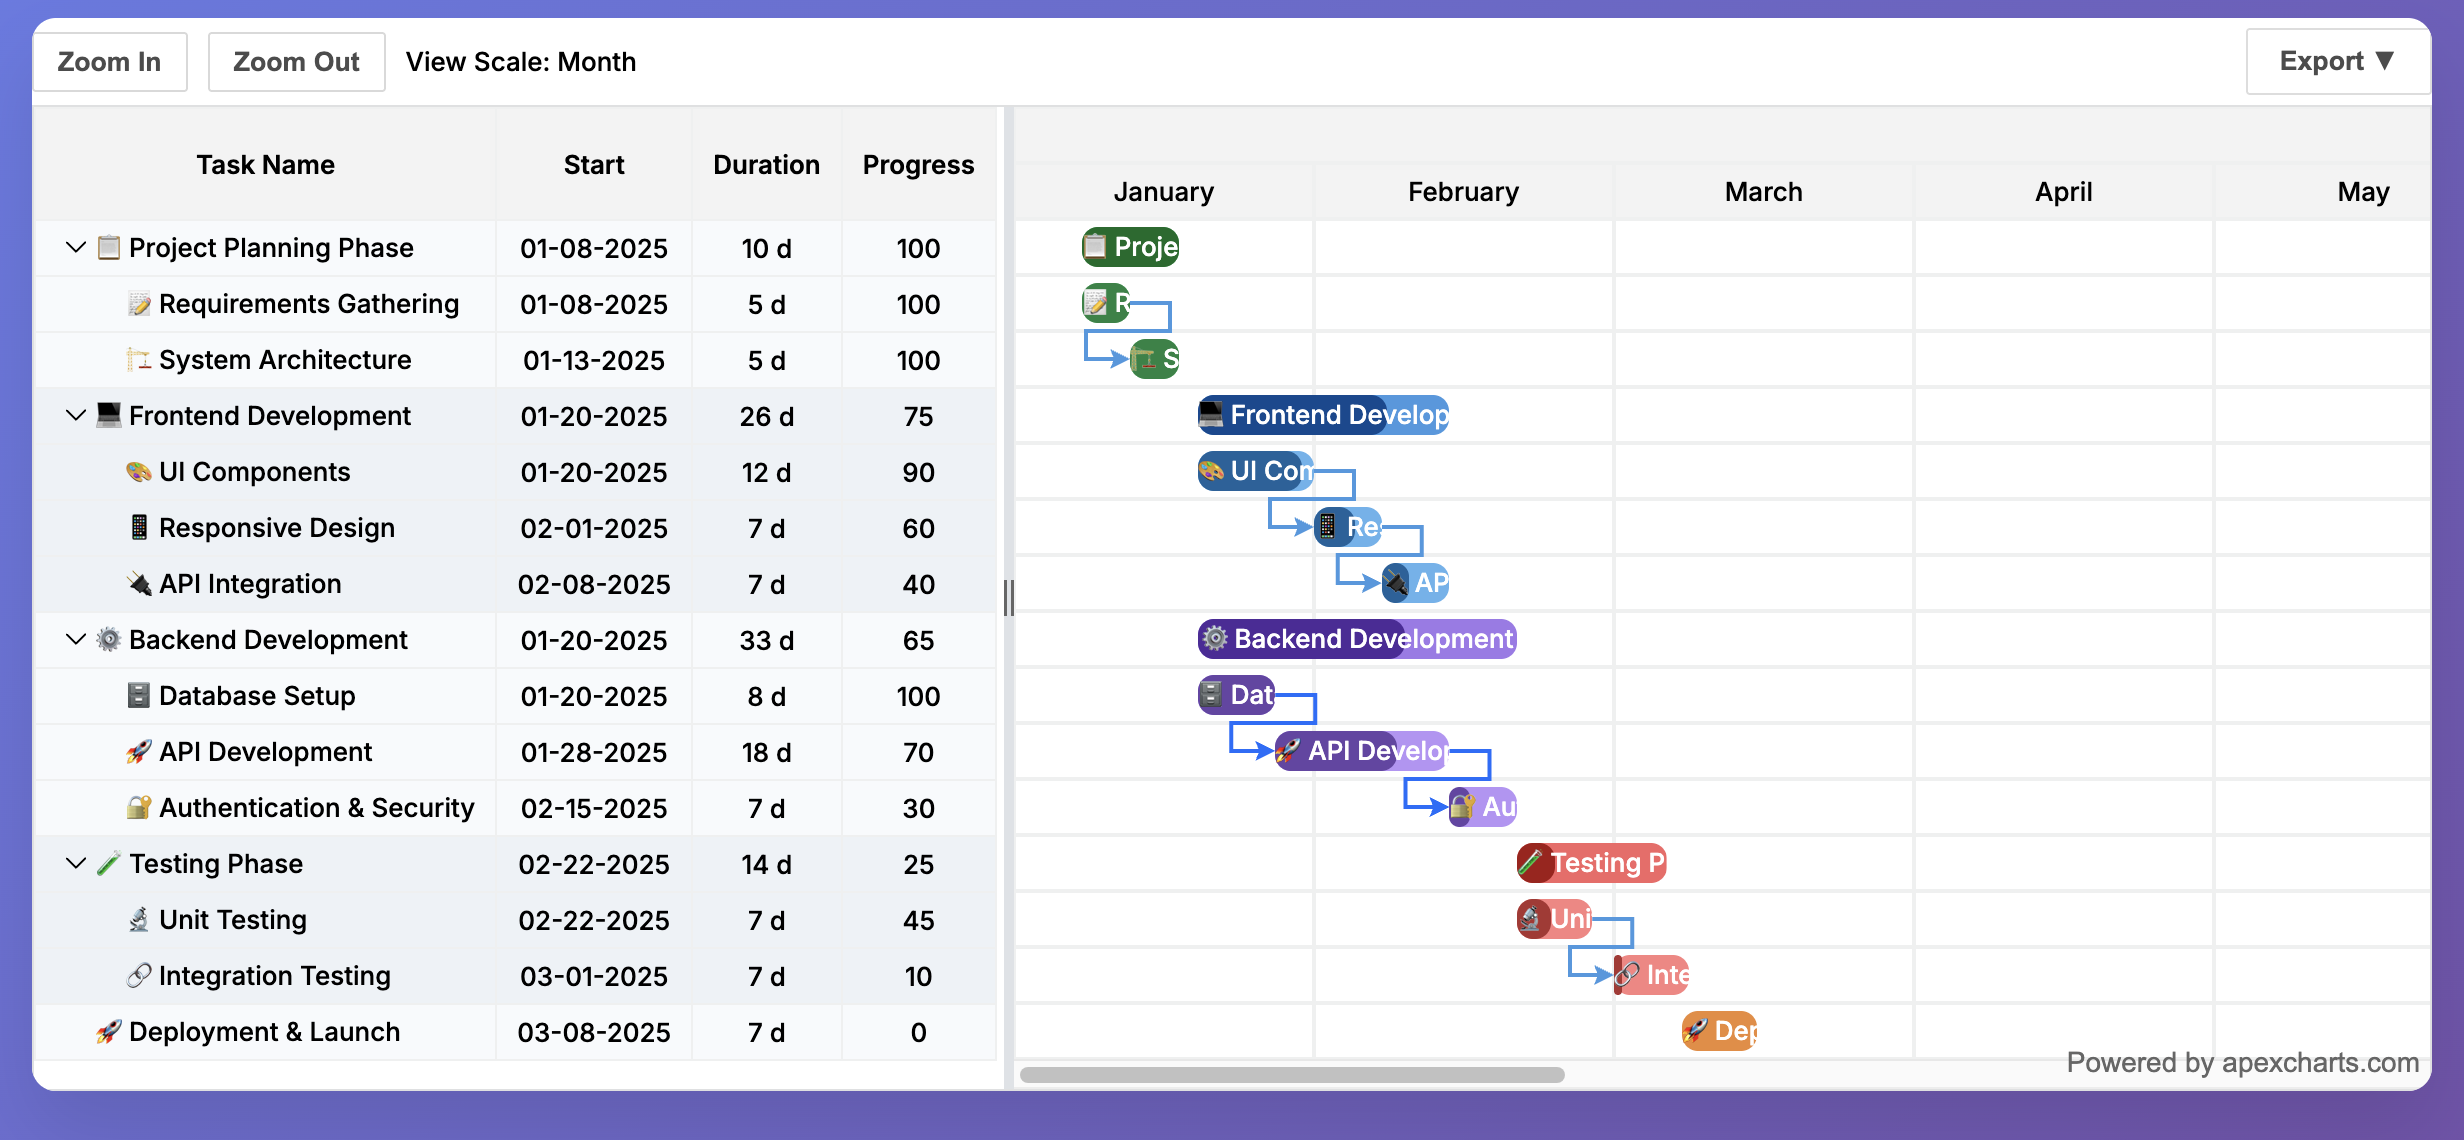Click the plug icon next to API Integration
This screenshot has width=2464, height=1140.
[139, 583]
